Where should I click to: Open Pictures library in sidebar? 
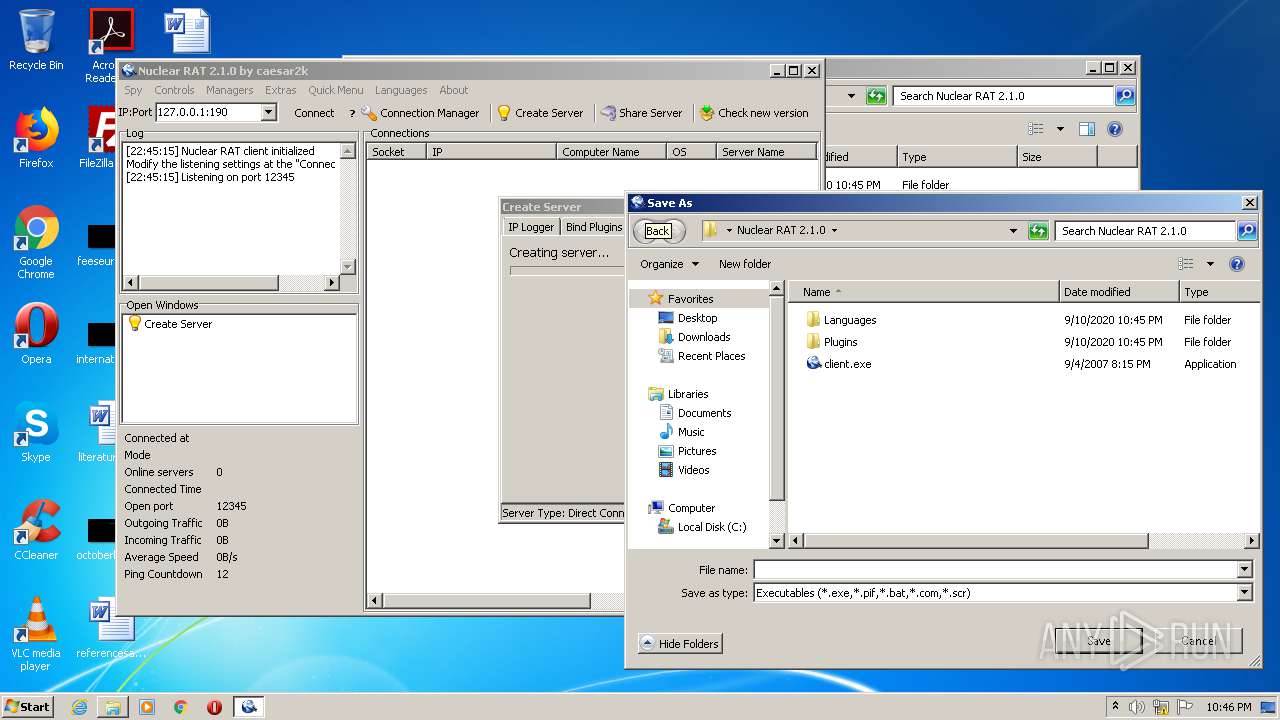[x=688, y=451]
